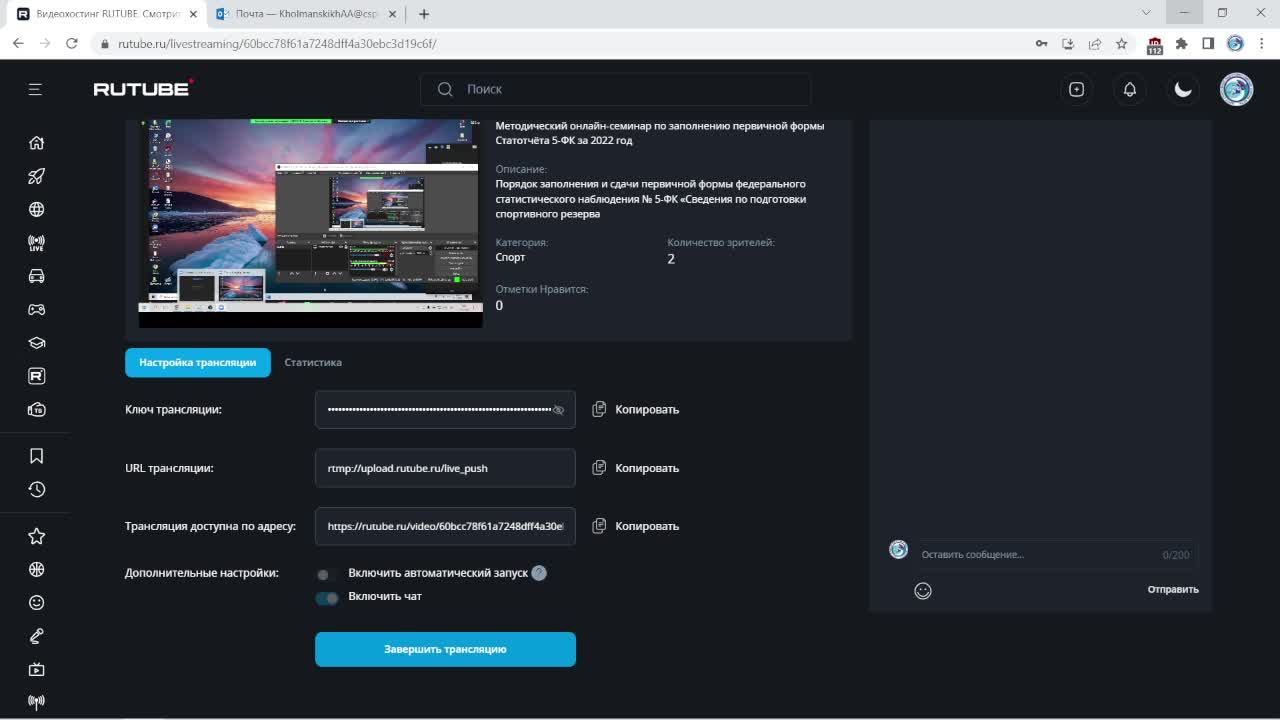This screenshot has width=1280, height=720.
Task: Open emoji picker in chat
Action: coord(923,591)
